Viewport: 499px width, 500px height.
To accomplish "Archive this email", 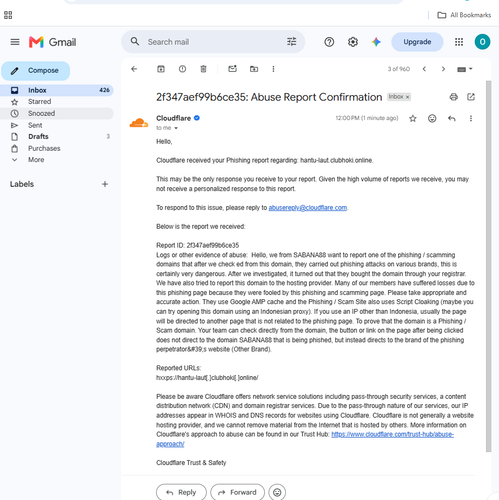I will [161, 69].
